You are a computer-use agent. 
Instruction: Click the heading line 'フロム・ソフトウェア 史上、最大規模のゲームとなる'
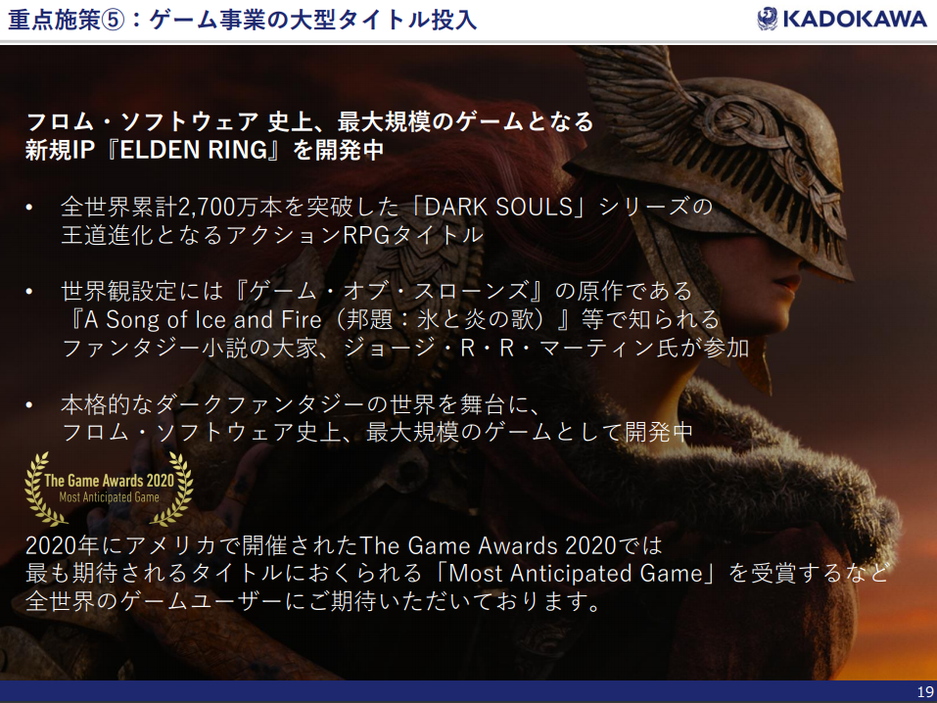tap(310, 122)
